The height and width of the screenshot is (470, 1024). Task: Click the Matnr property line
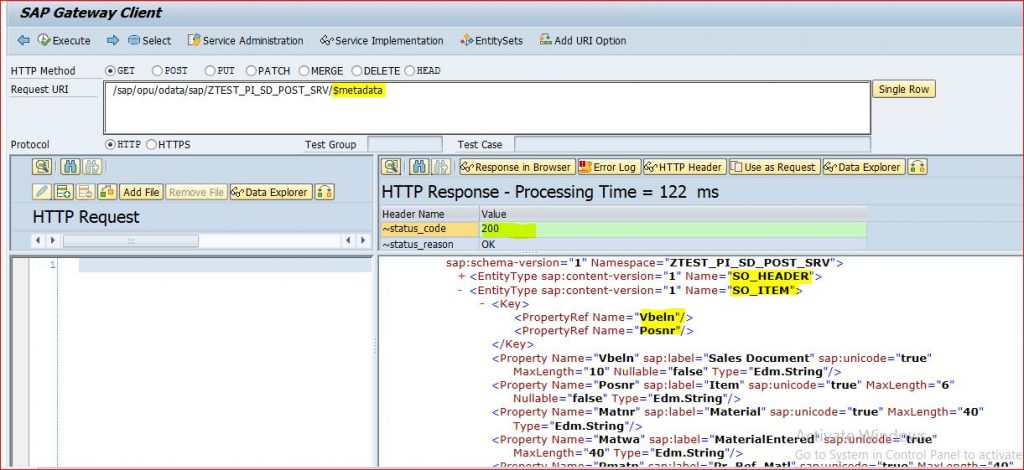[x=737, y=418]
